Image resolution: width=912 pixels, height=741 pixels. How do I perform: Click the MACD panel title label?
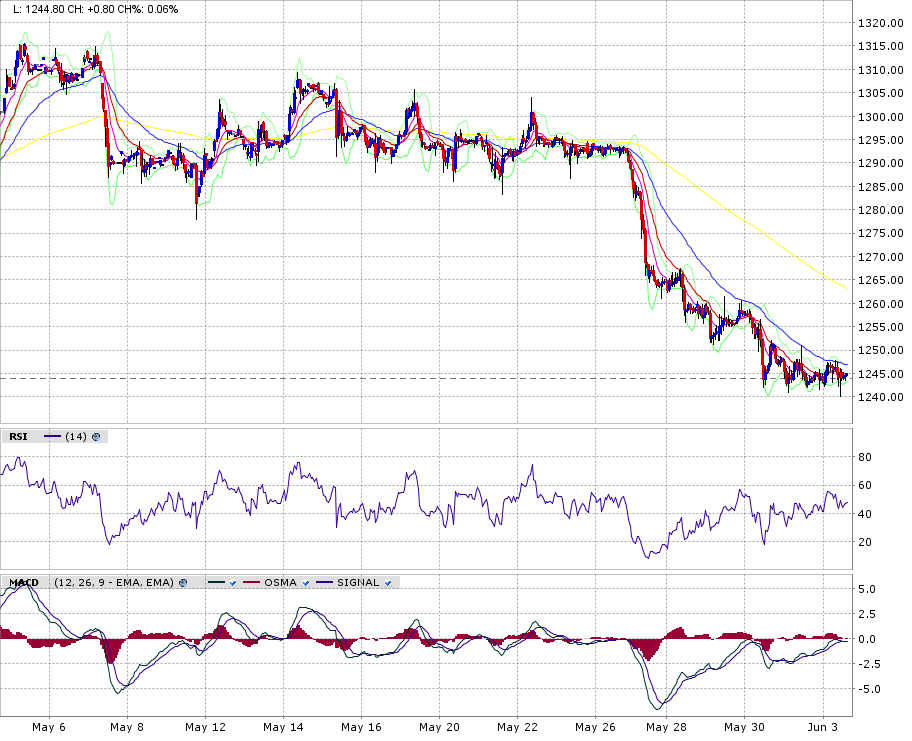pos(25,582)
